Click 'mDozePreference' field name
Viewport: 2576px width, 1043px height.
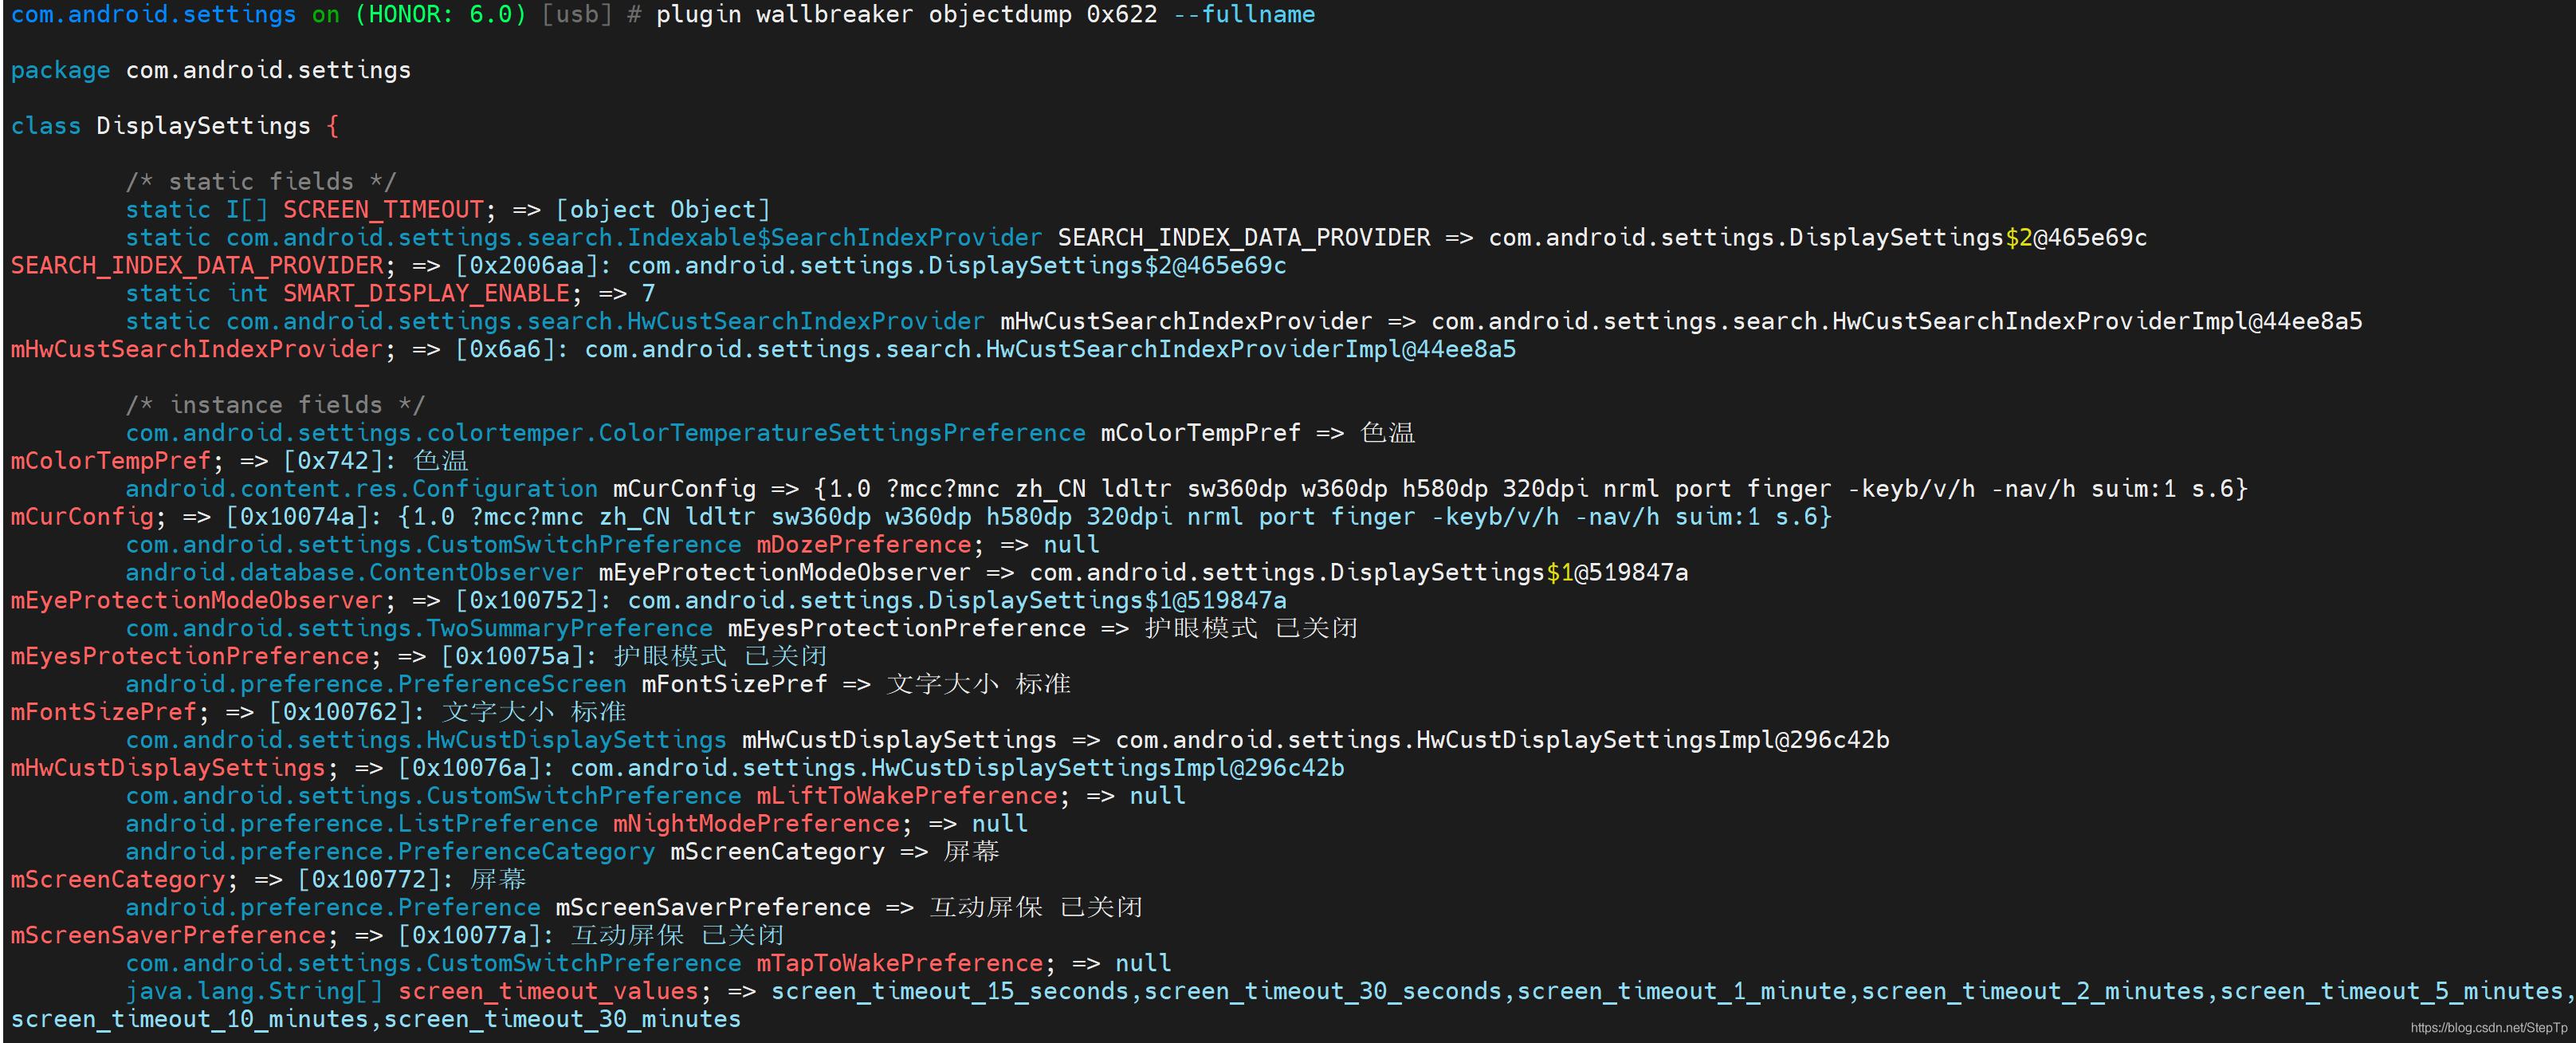point(863,545)
